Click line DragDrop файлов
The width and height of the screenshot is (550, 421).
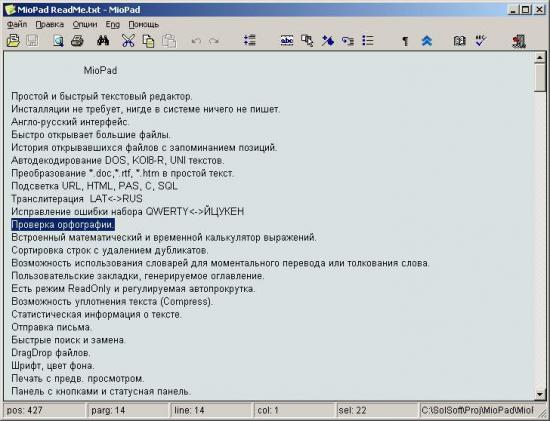coord(51,353)
